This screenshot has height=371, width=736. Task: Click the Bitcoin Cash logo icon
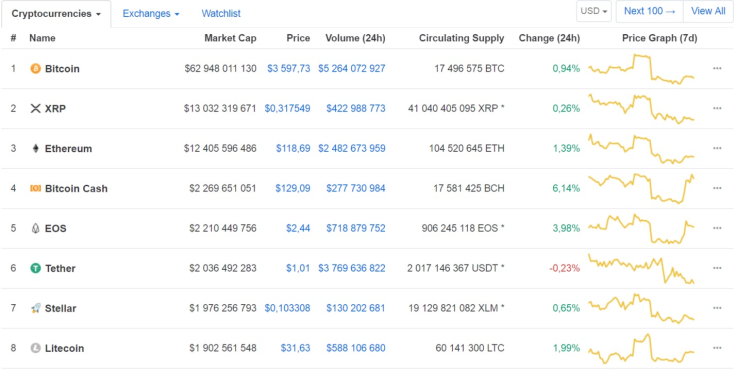click(x=35, y=188)
